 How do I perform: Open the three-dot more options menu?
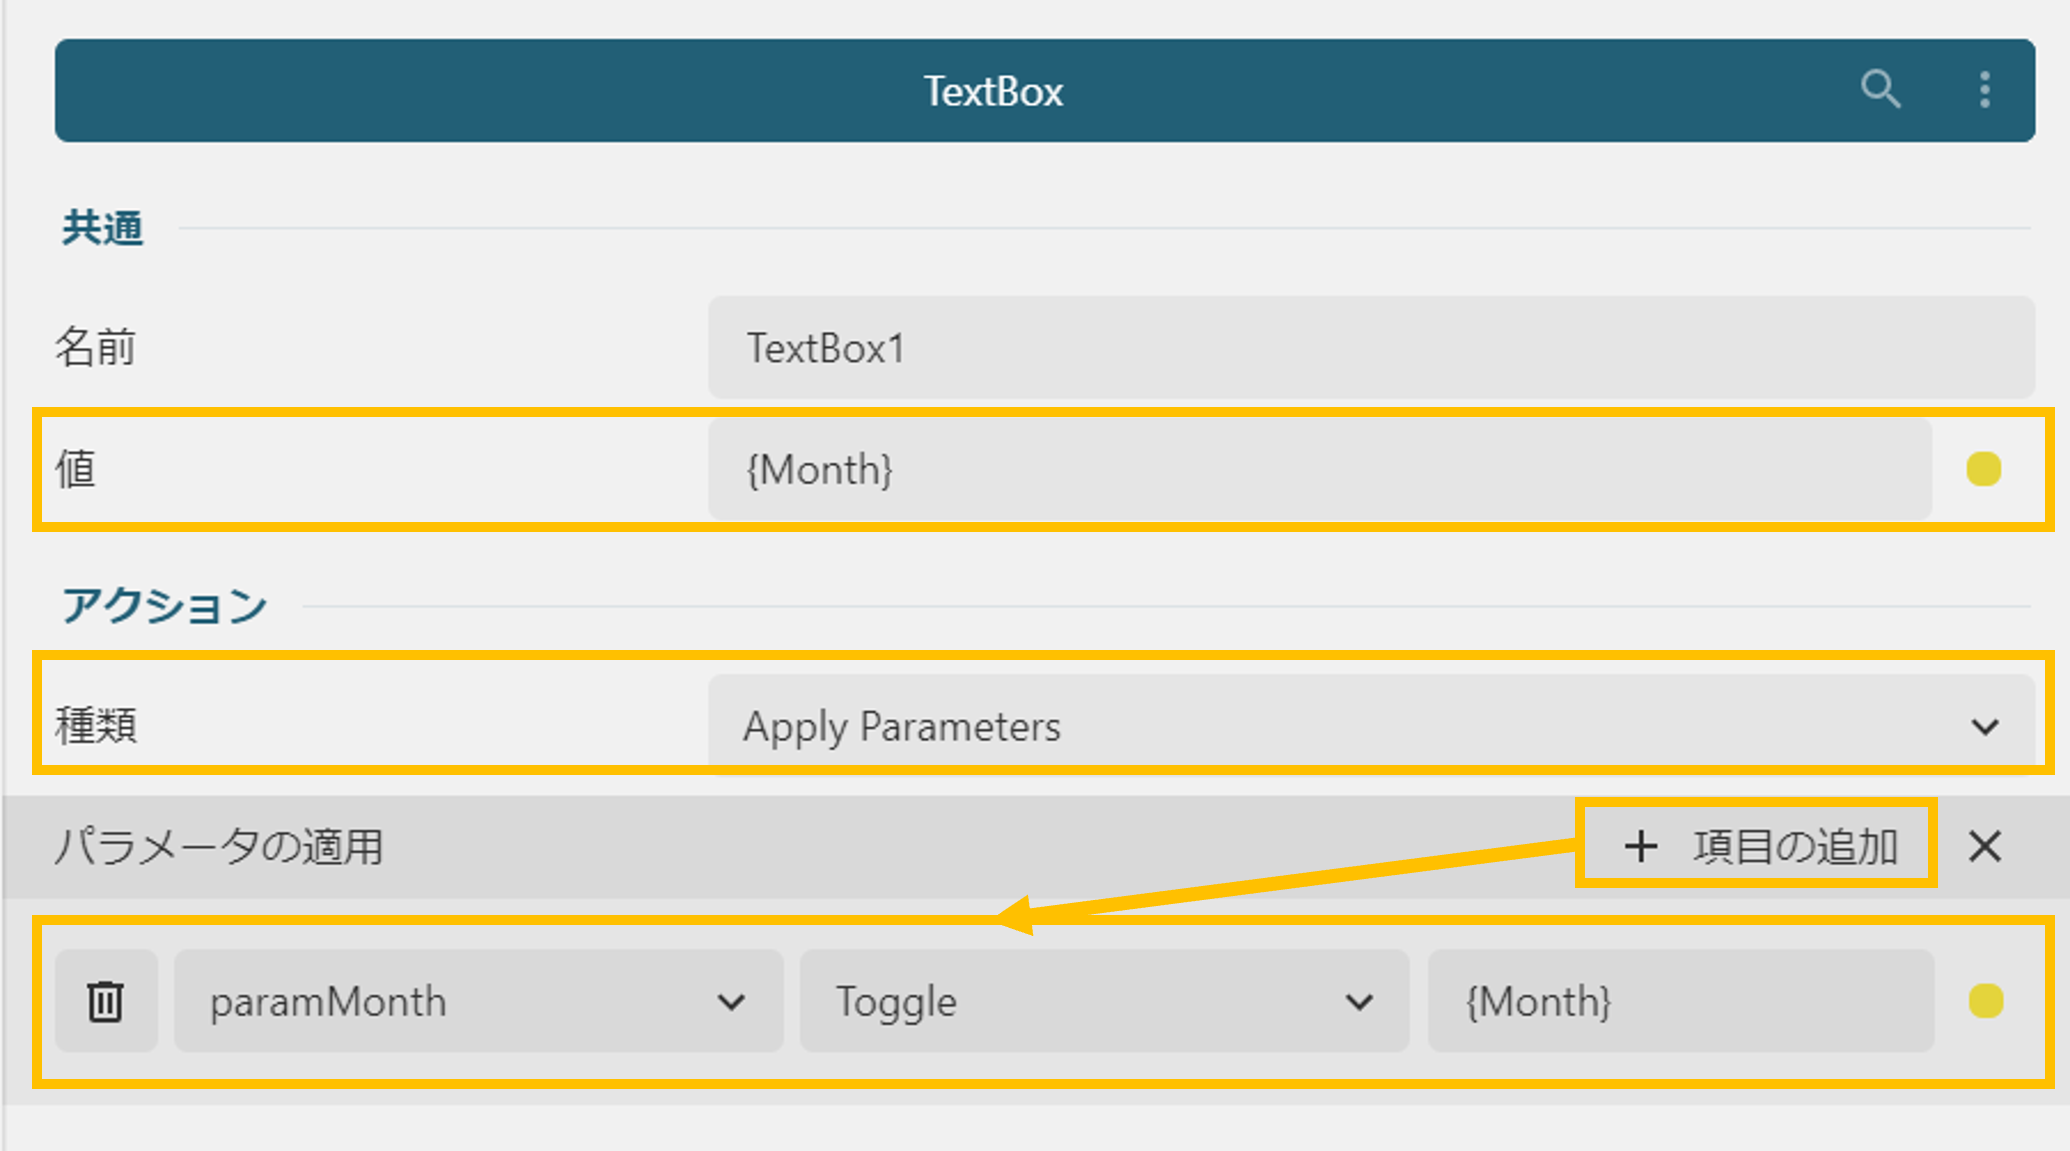click(1985, 90)
